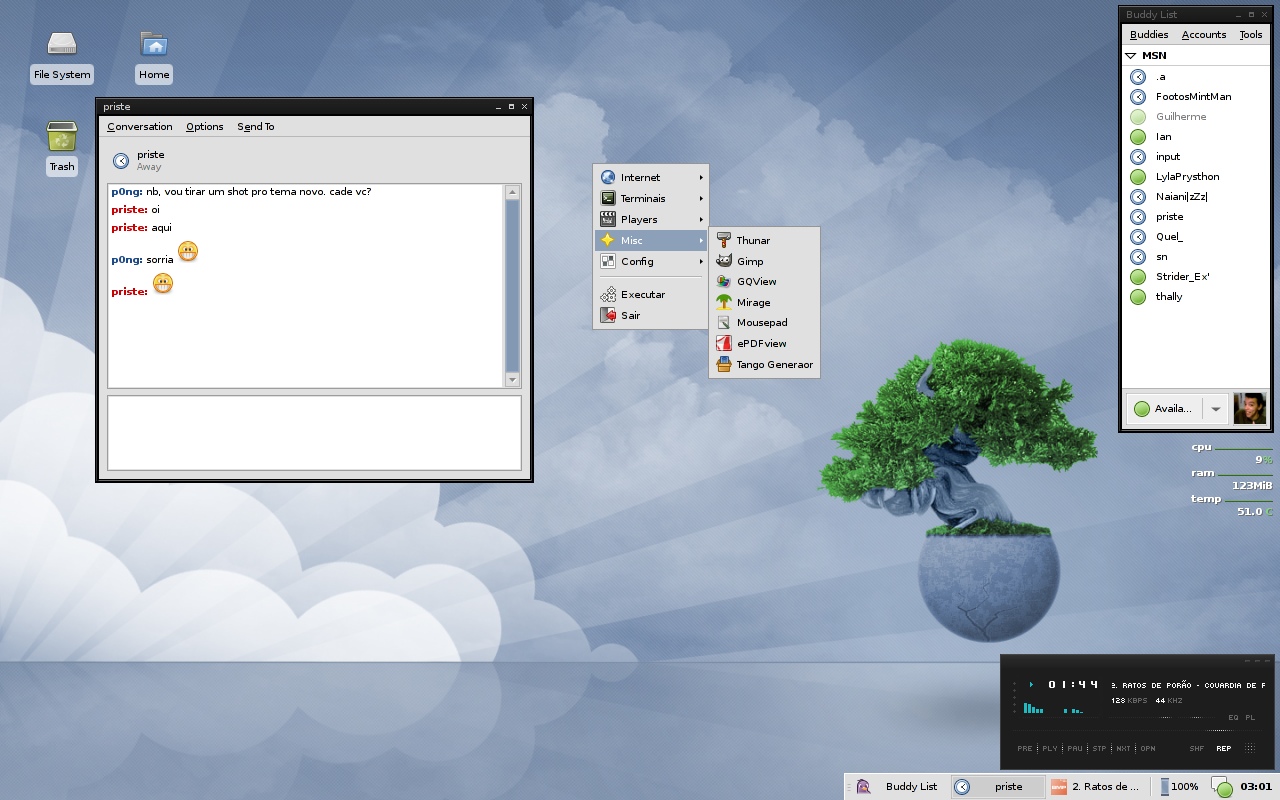Click the green icon beside Strider_Ex'

(x=1138, y=277)
